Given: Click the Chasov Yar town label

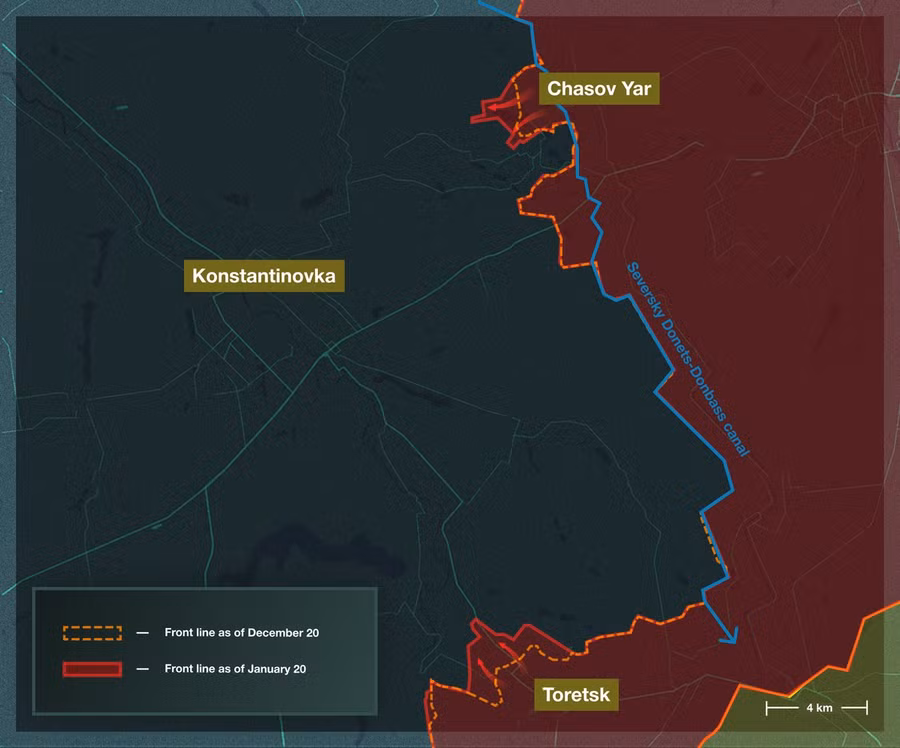Looking at the screenshot, I should click(597, 88).
